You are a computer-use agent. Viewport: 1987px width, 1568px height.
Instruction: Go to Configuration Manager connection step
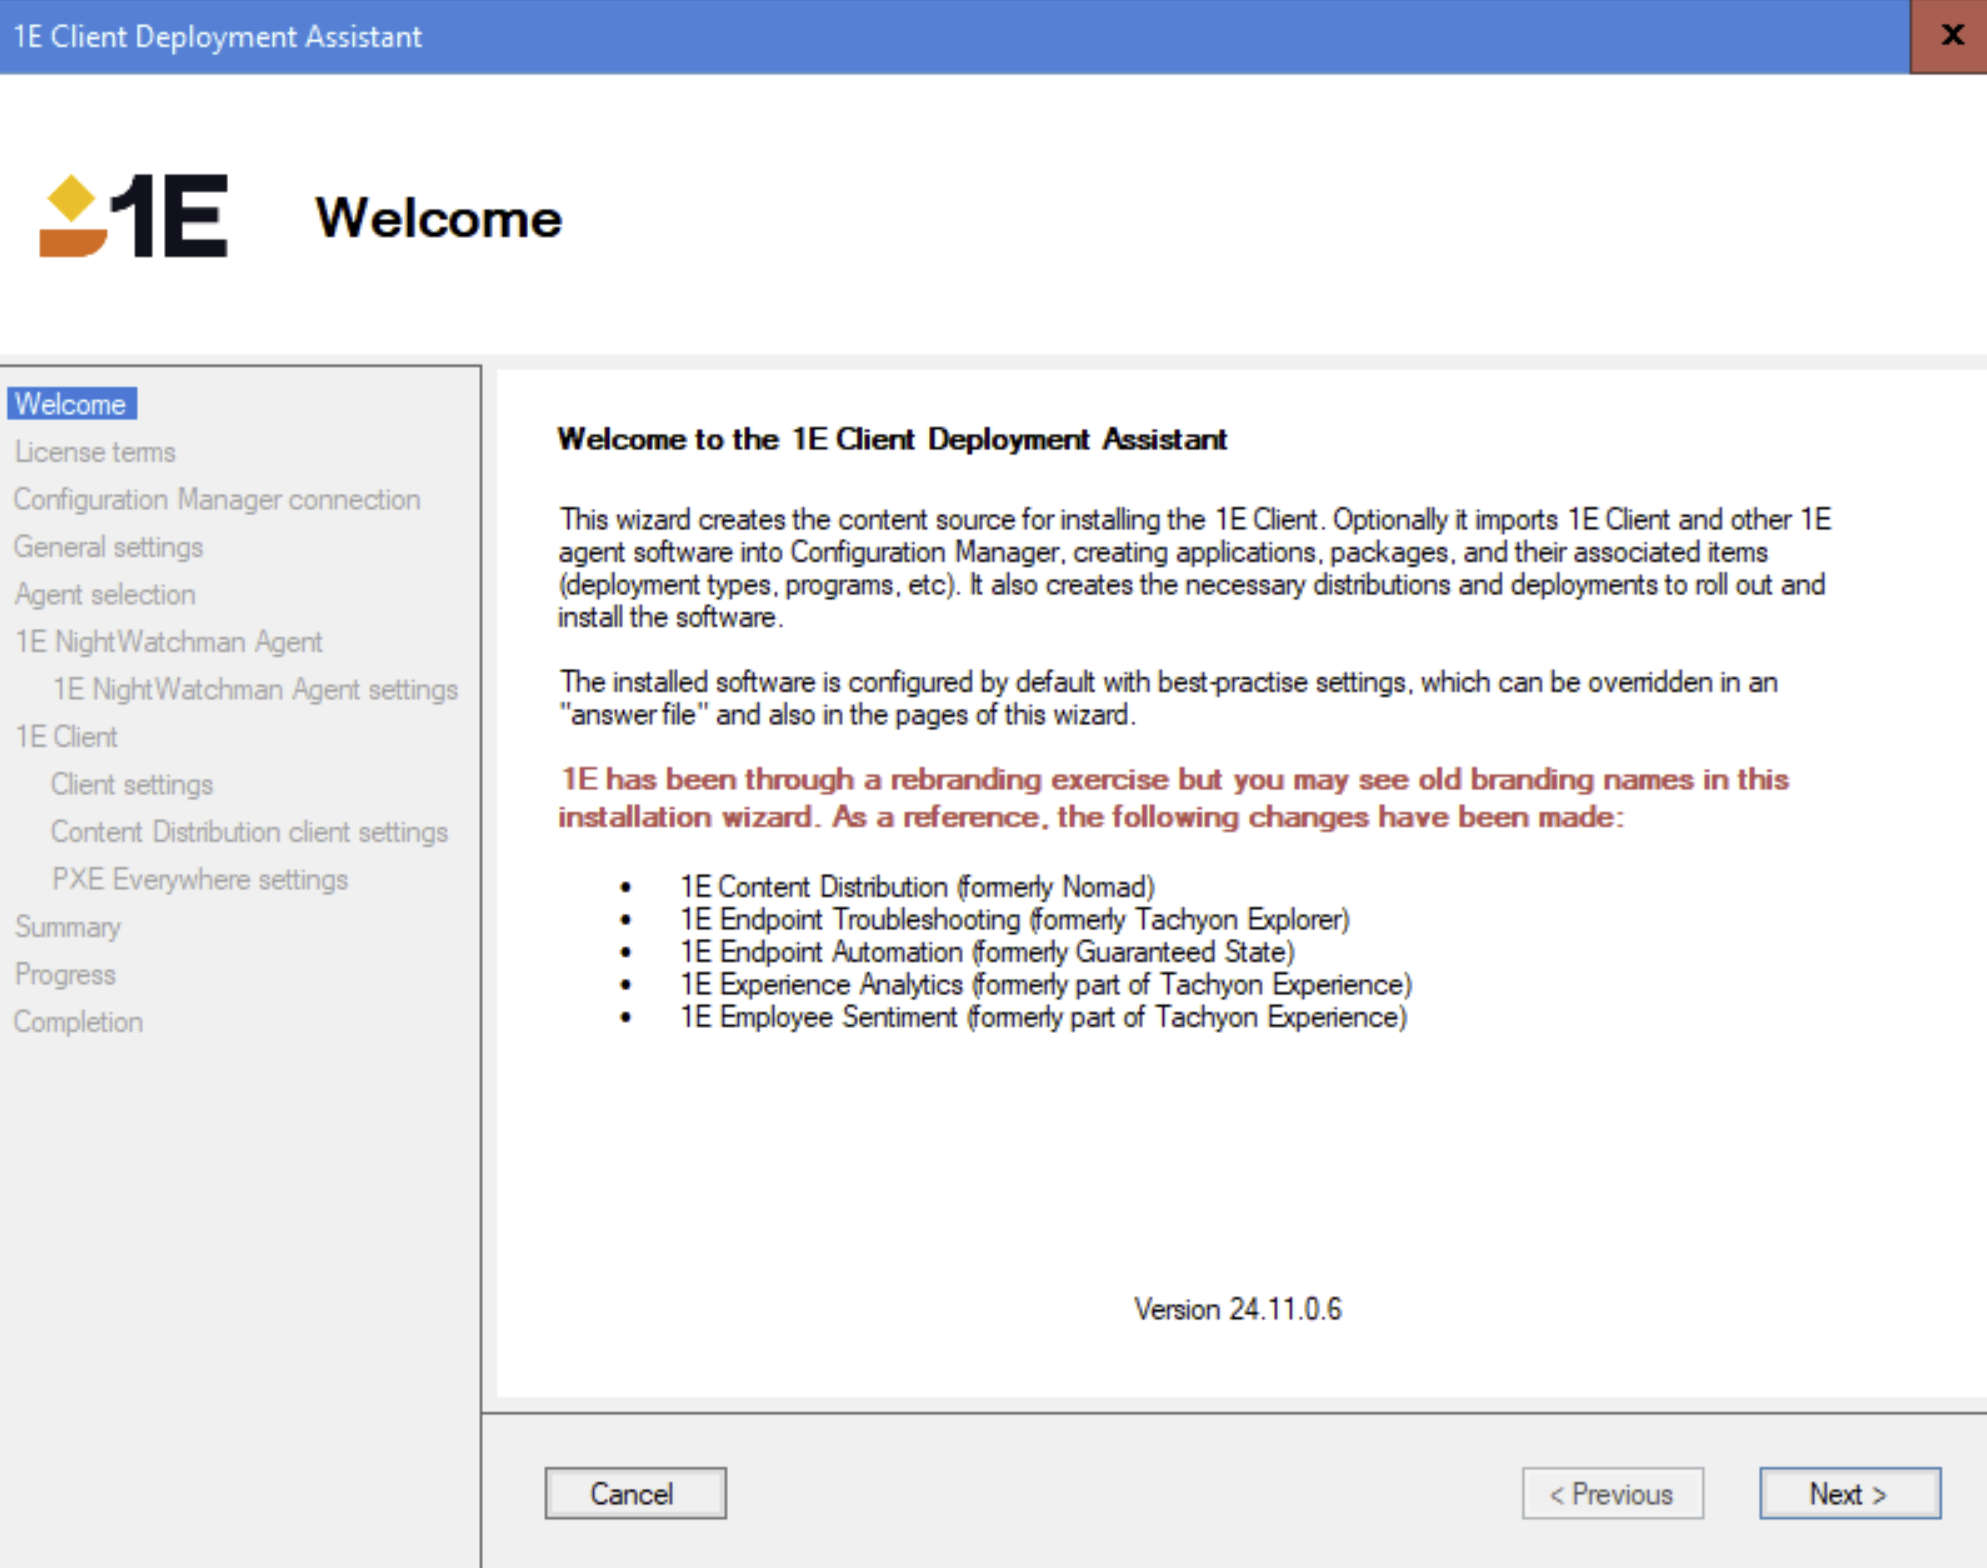coord(217,499)
